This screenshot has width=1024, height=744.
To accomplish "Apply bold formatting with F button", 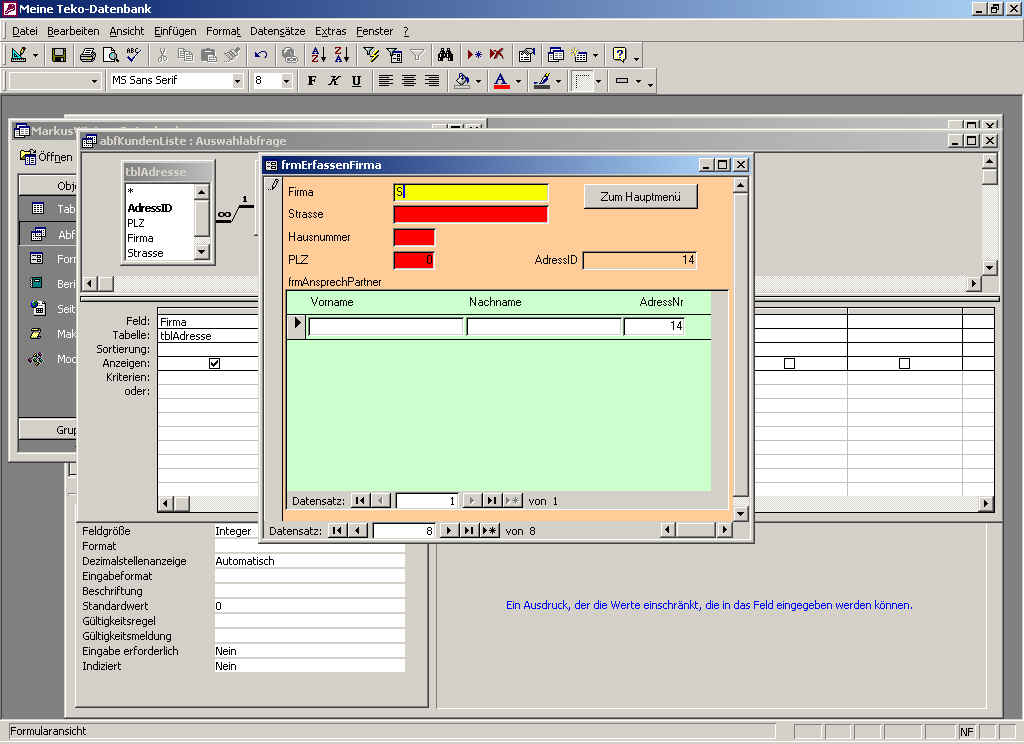I will point(312,81).
